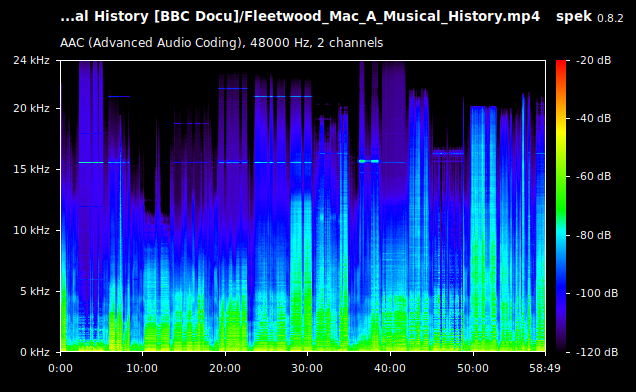Viewport: 636px width, 392px height.
Task: Click the -100 dB scale label
Action: (x=597, y=293)
